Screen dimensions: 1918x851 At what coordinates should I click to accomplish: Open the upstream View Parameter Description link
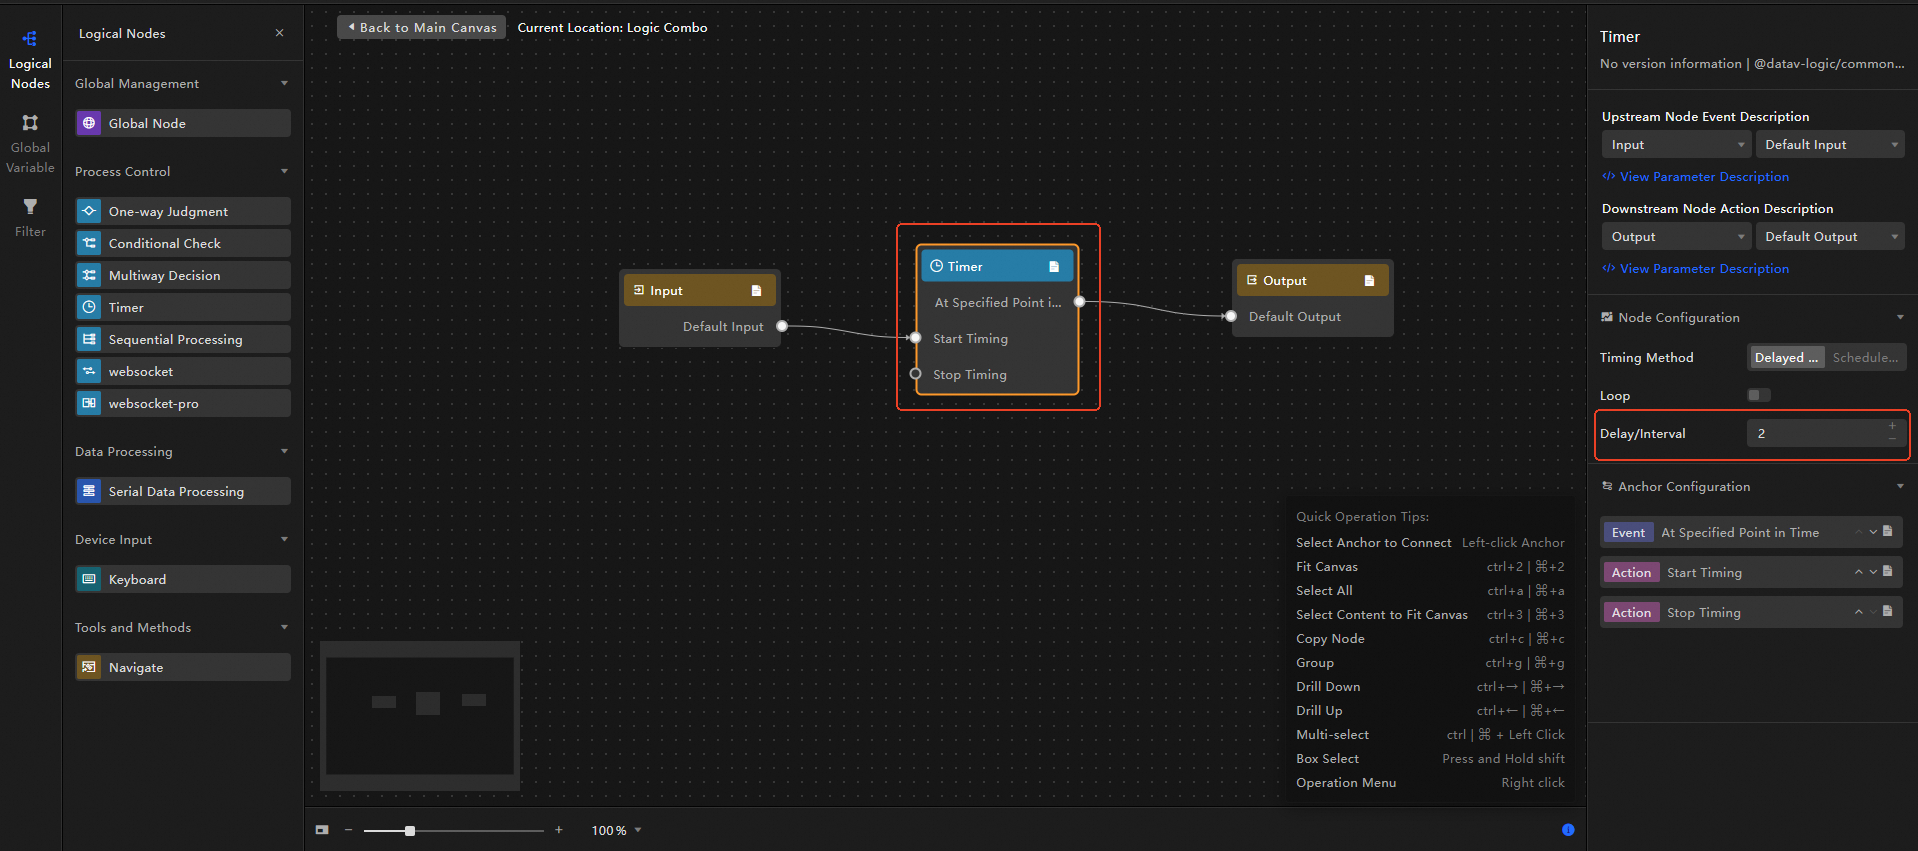pyautogui.click(x=1696, y=177)
